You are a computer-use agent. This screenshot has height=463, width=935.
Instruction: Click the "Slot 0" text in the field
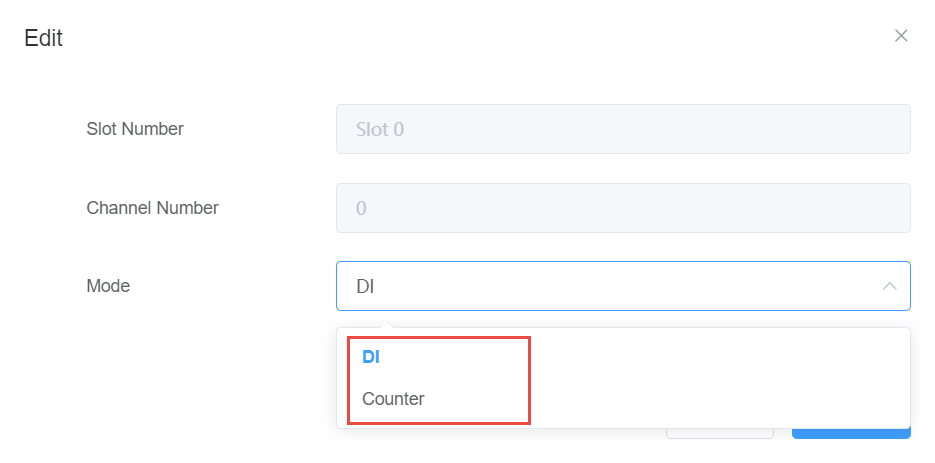tap(380, 129)
